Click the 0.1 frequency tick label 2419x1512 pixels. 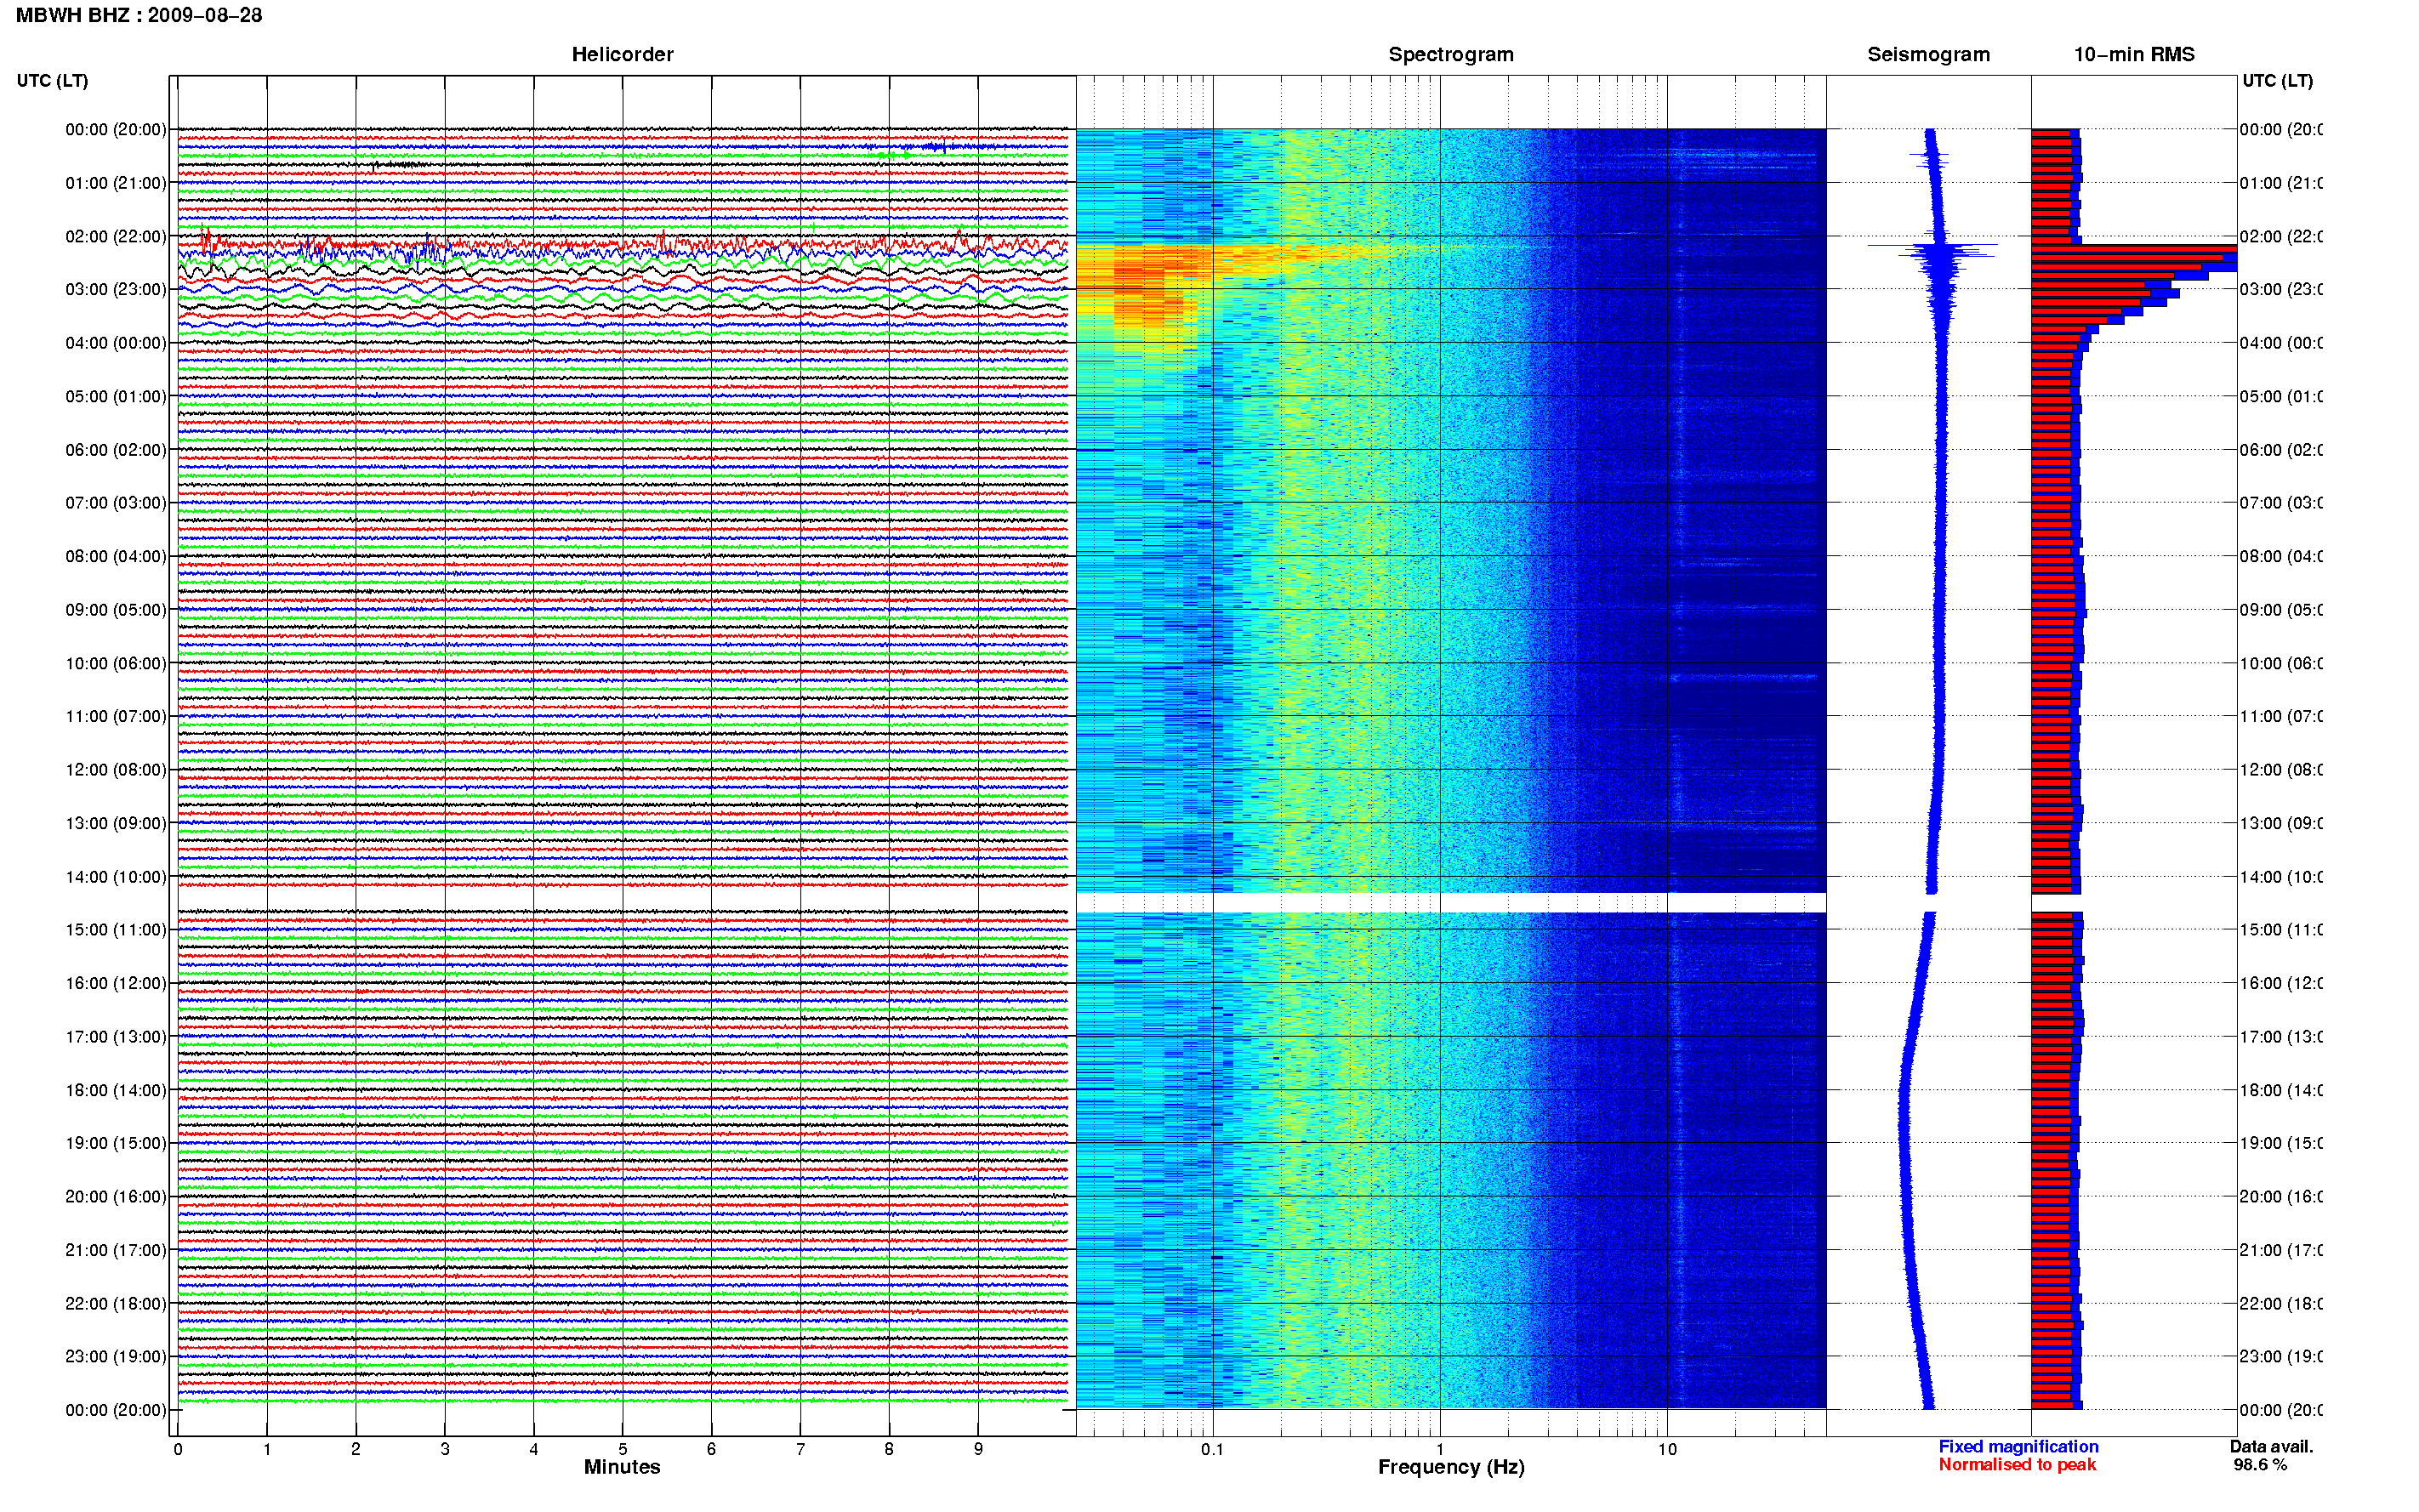pyautogui.click(x=1212, y=1449)
